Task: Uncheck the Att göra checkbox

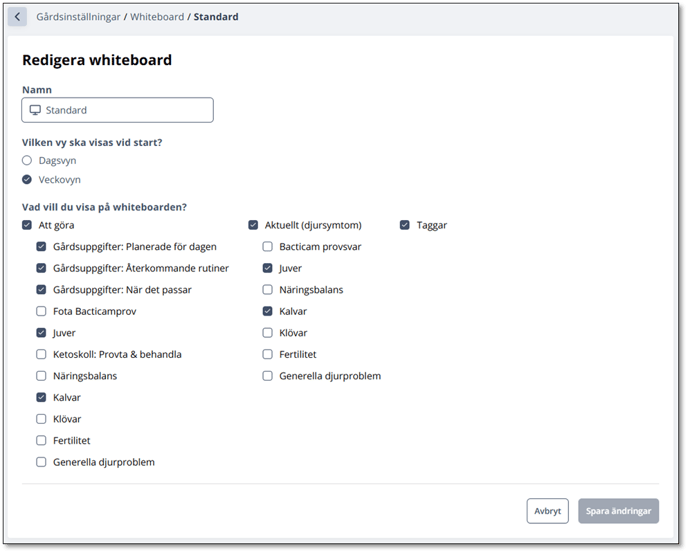Action: pos(27,225)
